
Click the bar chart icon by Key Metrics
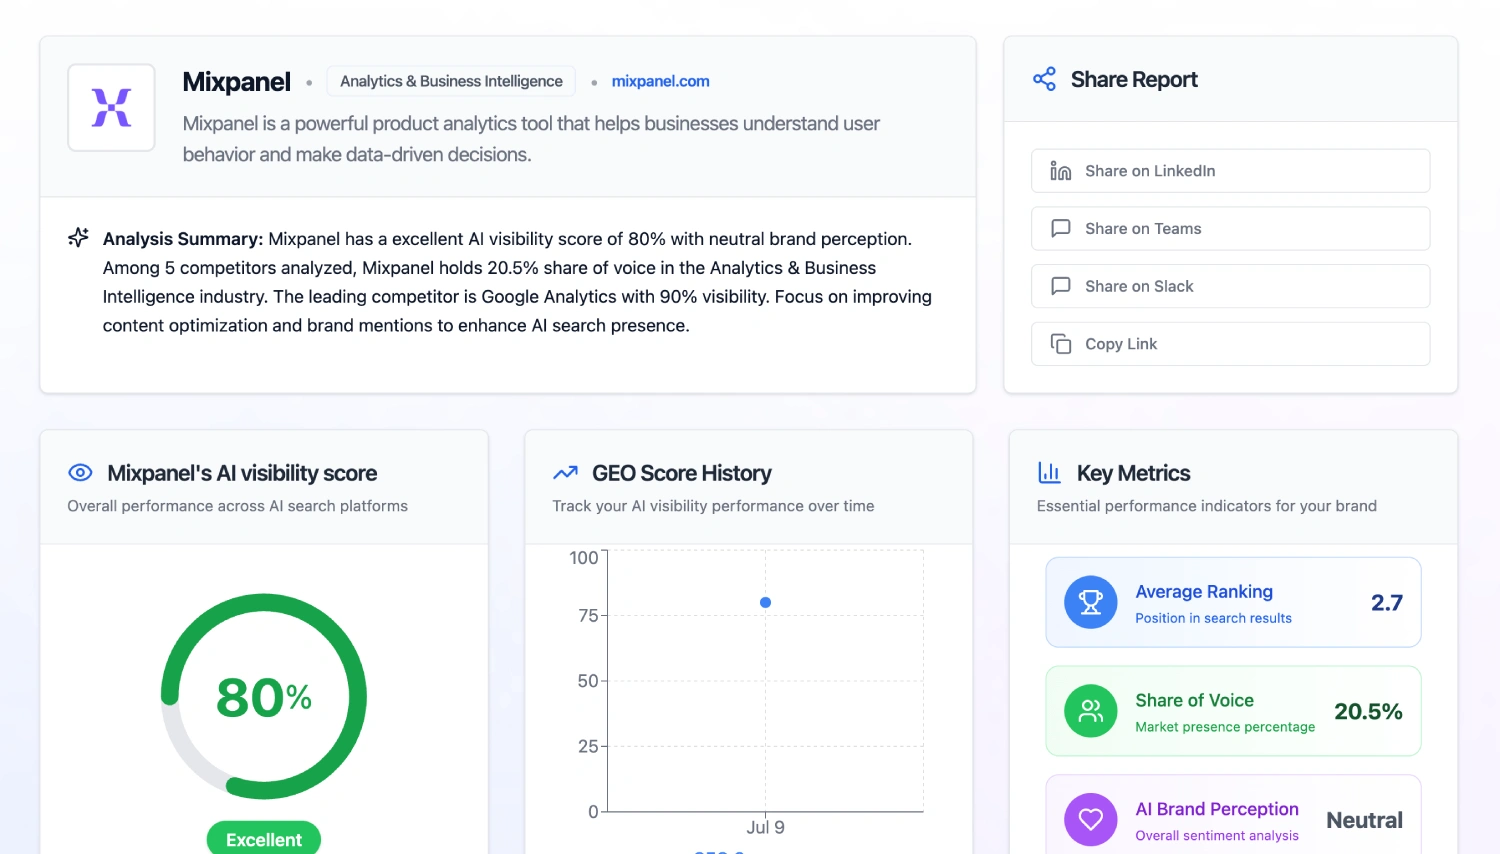pos(1049,473)
